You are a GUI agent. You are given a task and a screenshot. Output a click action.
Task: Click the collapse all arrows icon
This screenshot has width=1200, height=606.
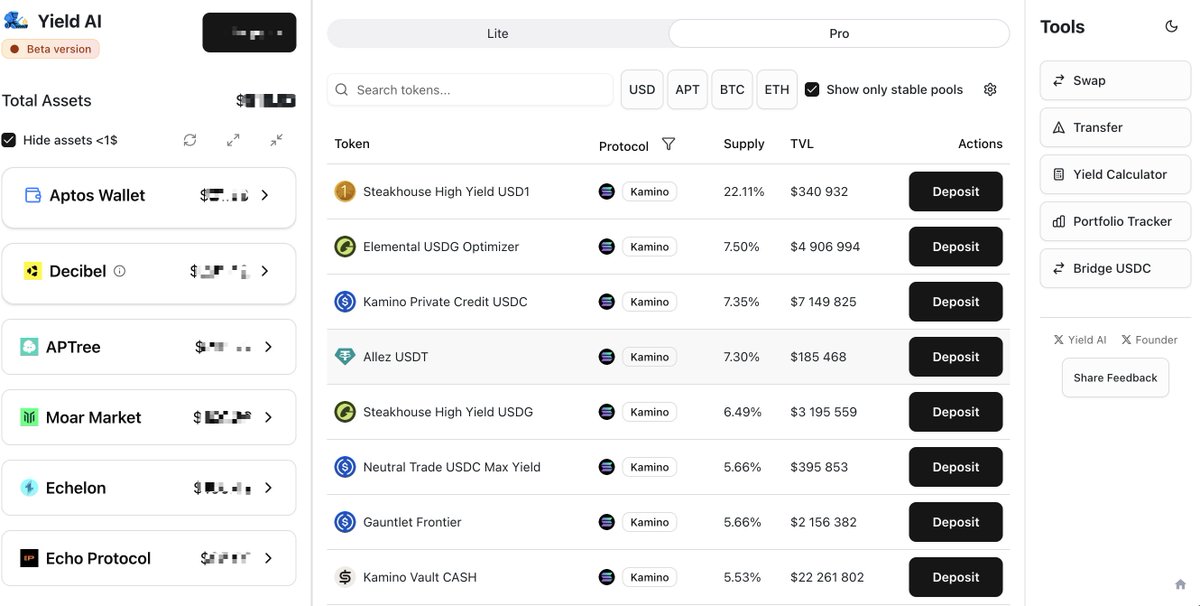[277, 140]
